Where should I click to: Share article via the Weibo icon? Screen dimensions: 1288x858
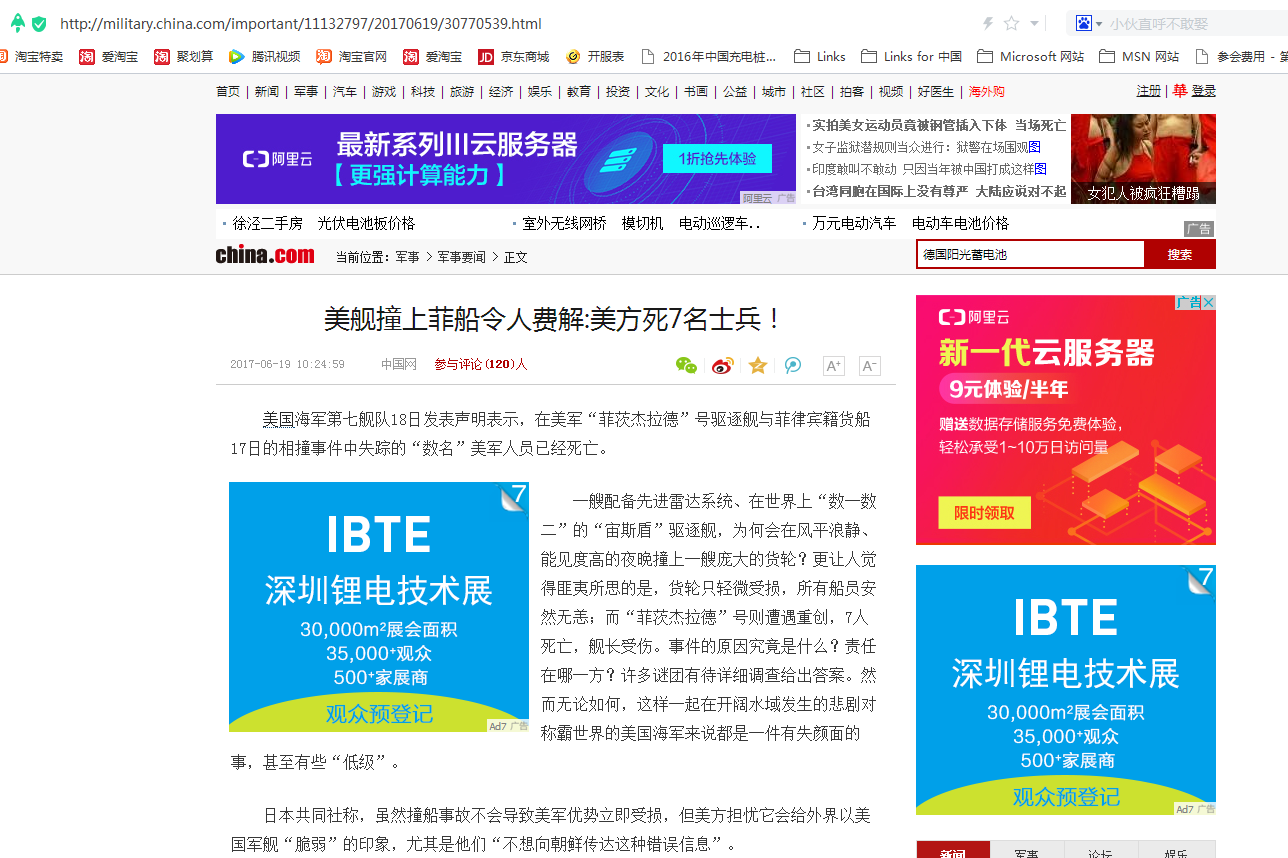click(723, 366)
